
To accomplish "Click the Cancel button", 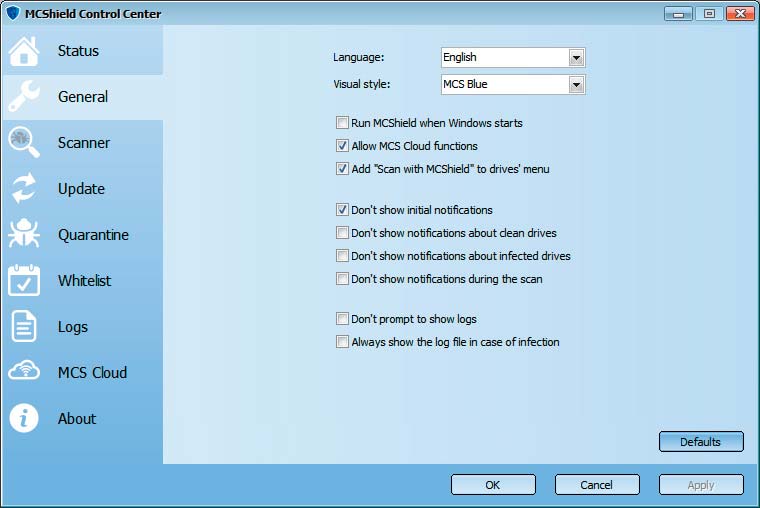I will point(597,485).
